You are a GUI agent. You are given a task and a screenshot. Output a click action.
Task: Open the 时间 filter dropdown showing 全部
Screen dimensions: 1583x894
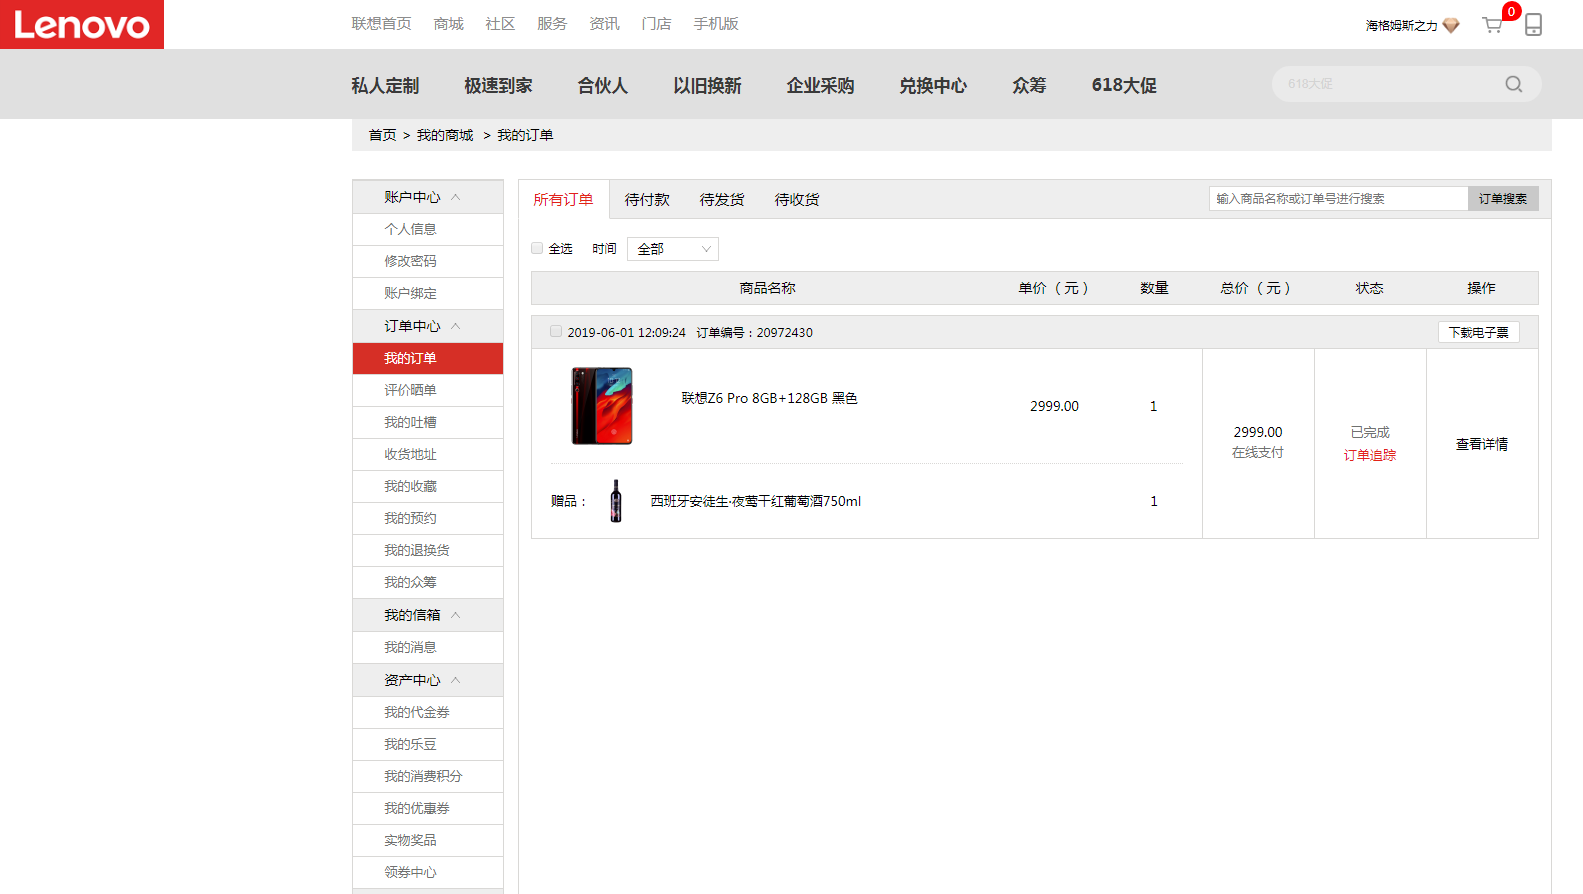673,249
